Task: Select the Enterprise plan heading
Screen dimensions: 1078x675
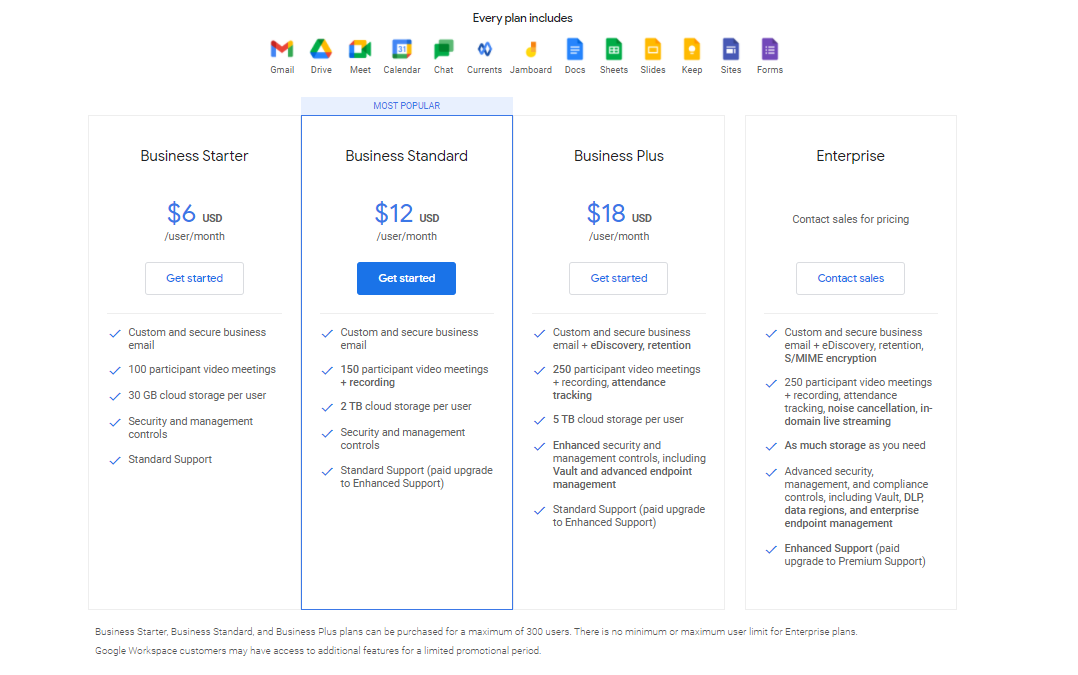Action: coord(850,156)
